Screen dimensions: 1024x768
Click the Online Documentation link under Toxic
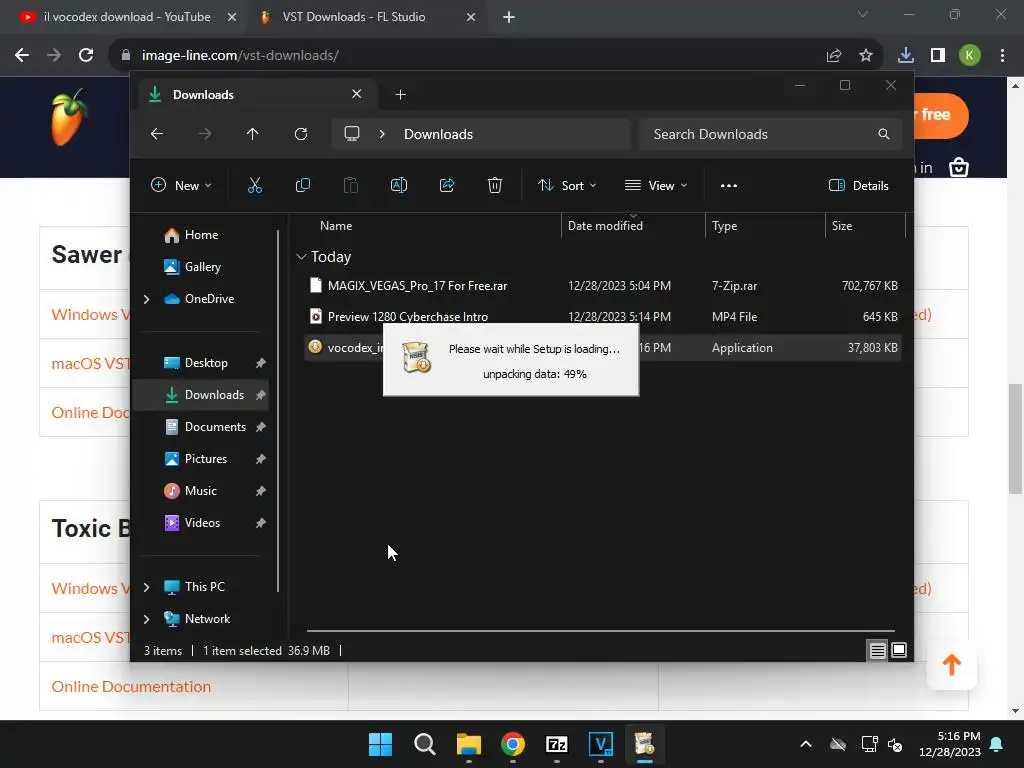point(131,686)
